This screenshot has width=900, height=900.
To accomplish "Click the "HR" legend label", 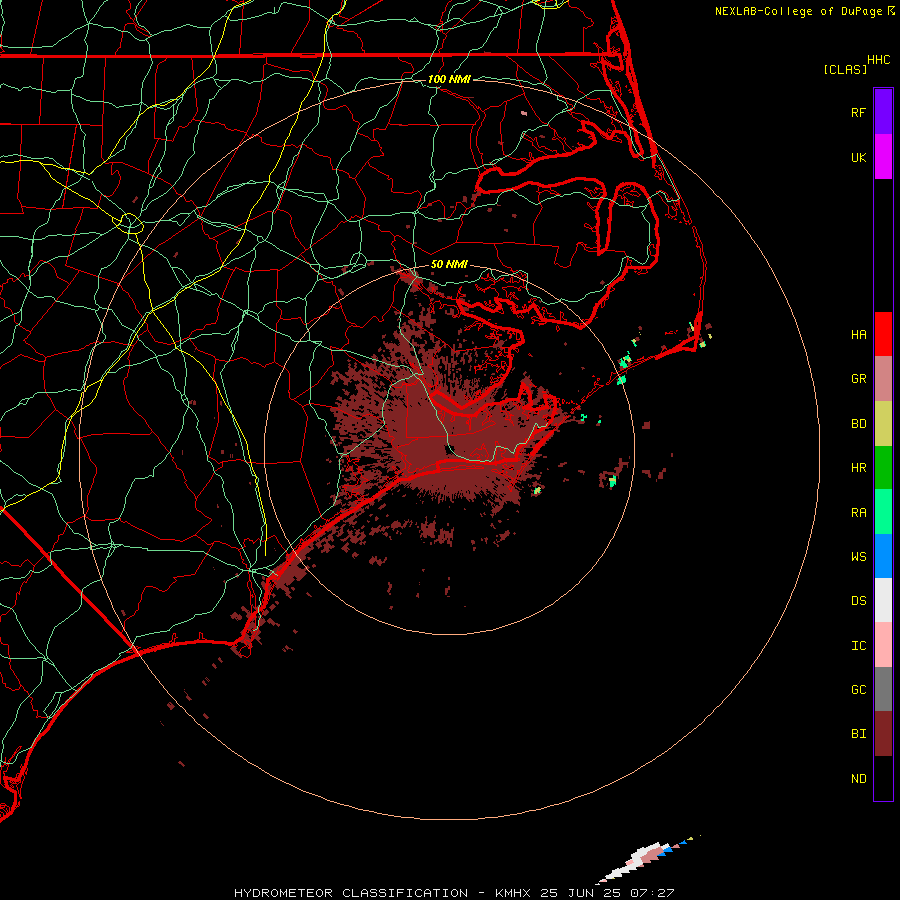I will [858, 468].
